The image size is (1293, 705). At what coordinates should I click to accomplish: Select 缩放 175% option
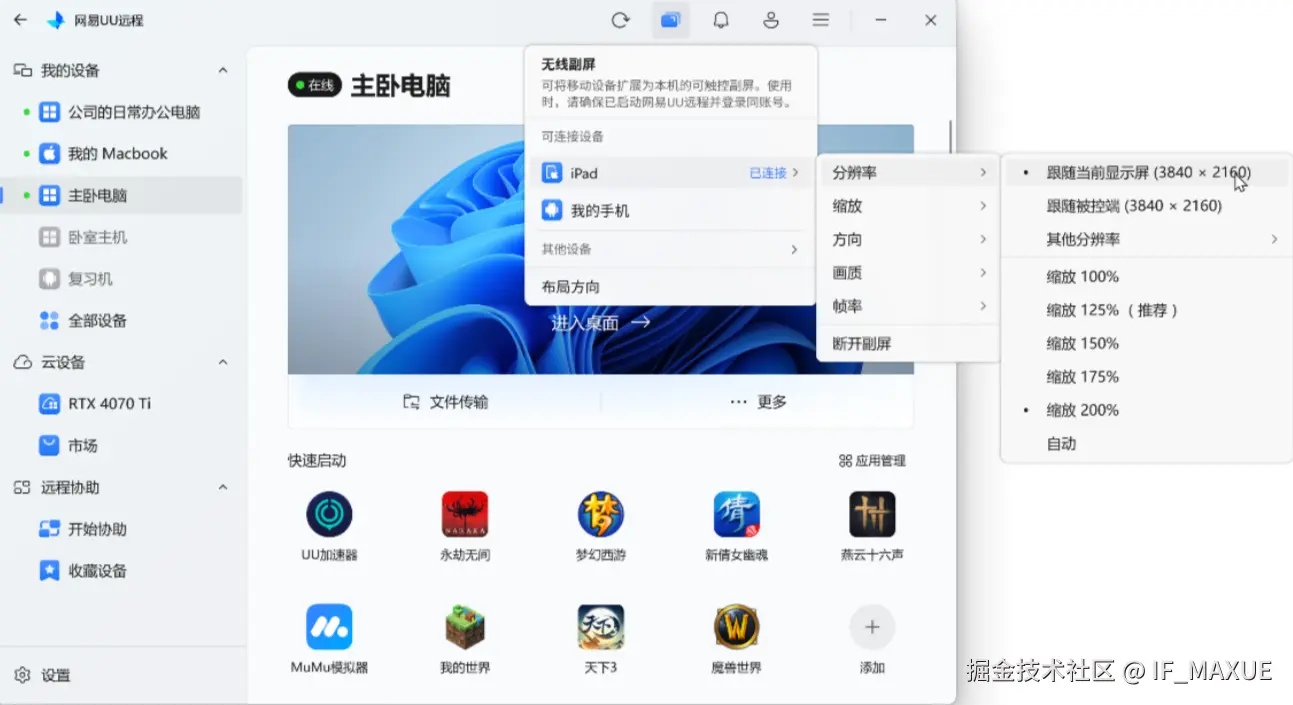tap(1147, 377)
